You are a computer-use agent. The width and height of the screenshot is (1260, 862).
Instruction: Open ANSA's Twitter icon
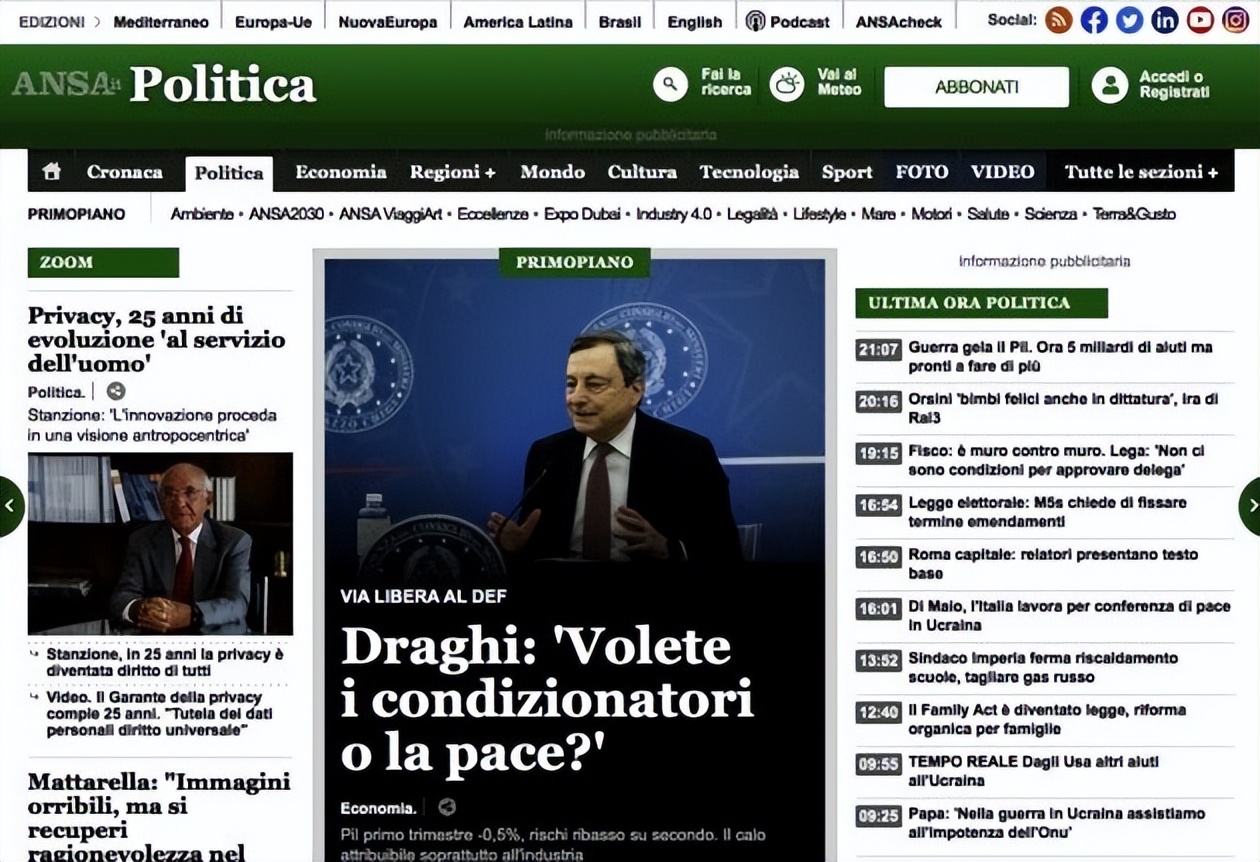(x=1129, y=20)
